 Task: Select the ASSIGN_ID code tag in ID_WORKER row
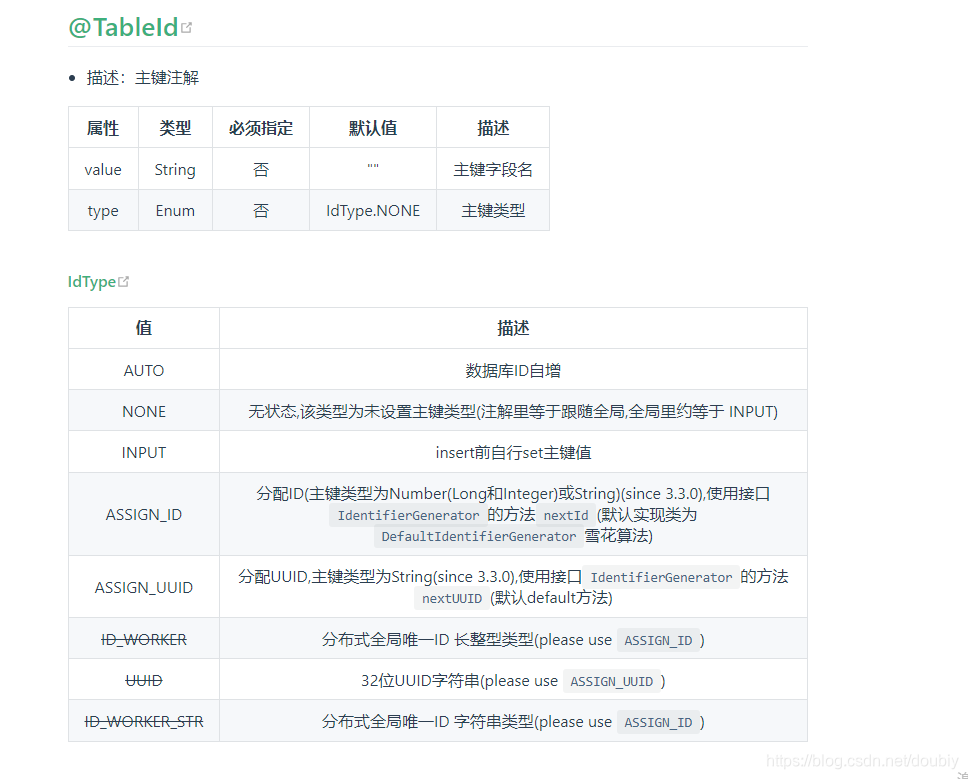pyautogui.click(x=658, y=639)
